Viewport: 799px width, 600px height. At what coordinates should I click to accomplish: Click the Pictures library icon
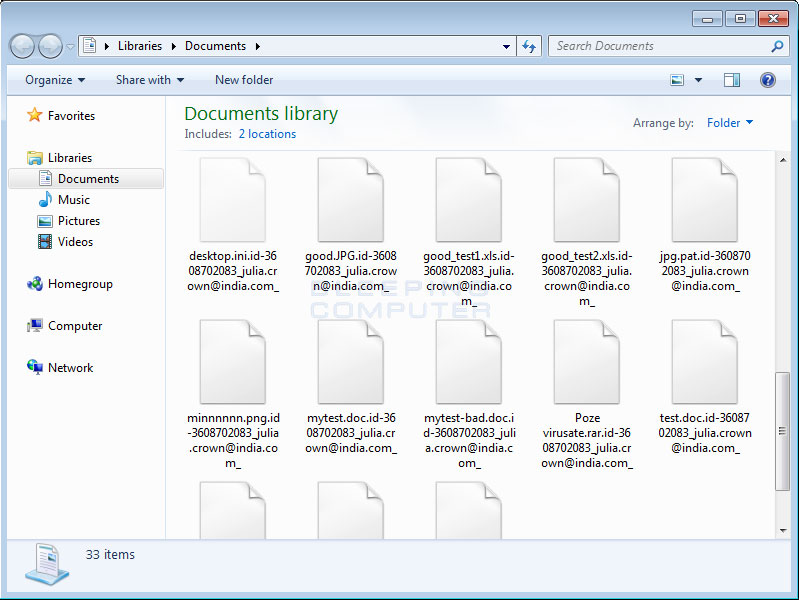[x=45, y=221]
